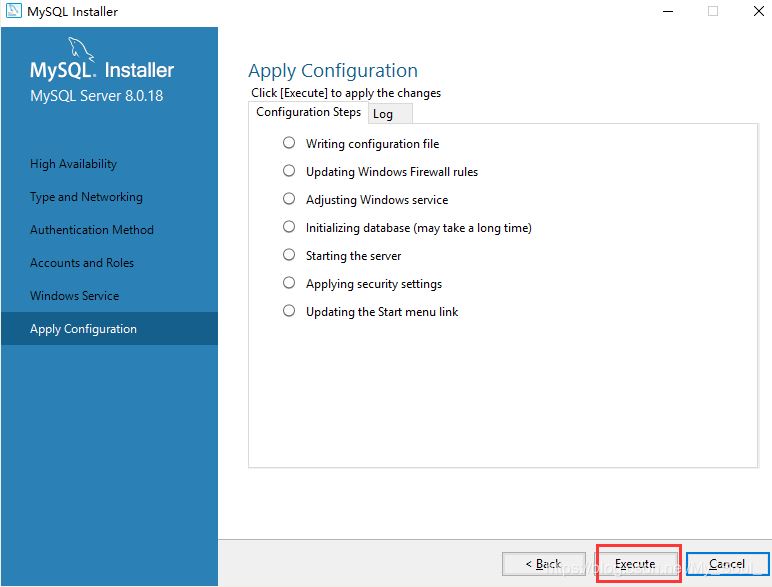This screenshot has width=772, height=587.
Task: Cancel the MySQL configuration
Action: [x=727, y=564]
